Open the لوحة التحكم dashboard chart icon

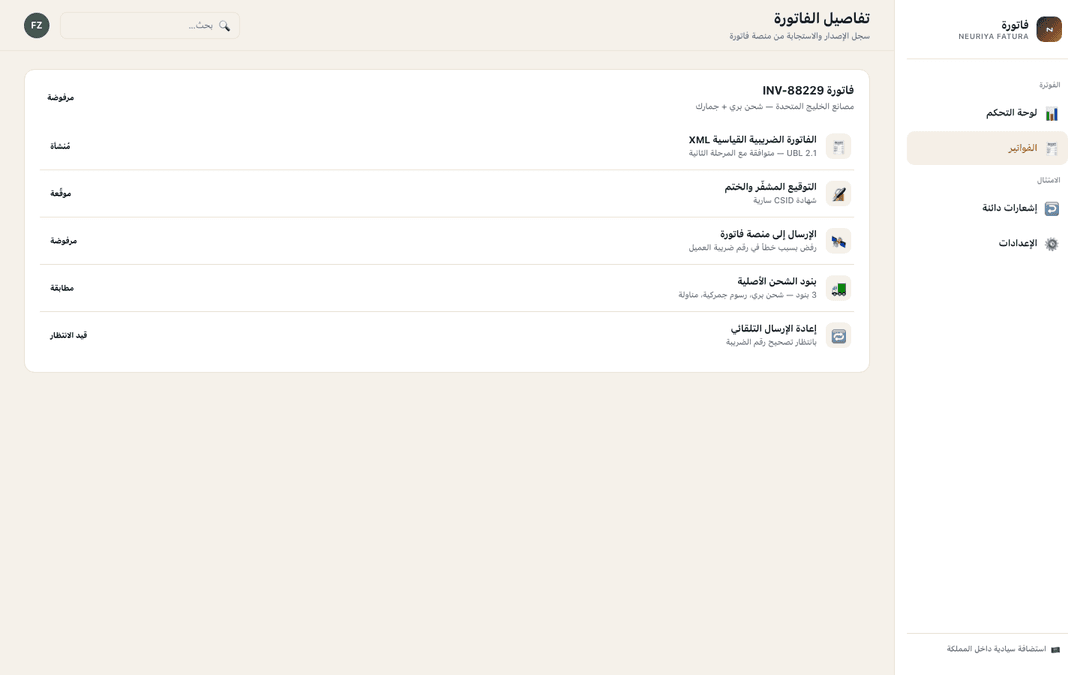coord(1052,114)
